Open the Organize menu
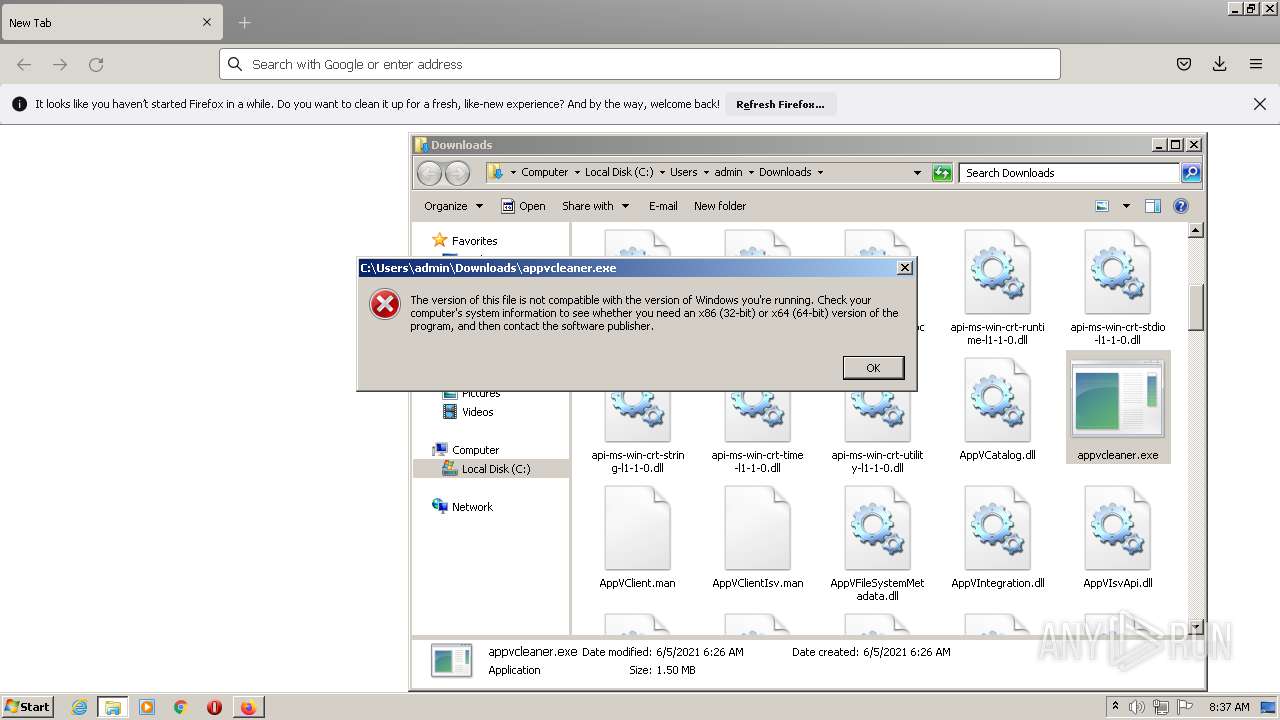The width and height of the screenshot is (1280, 720). [x=453, y=206]
